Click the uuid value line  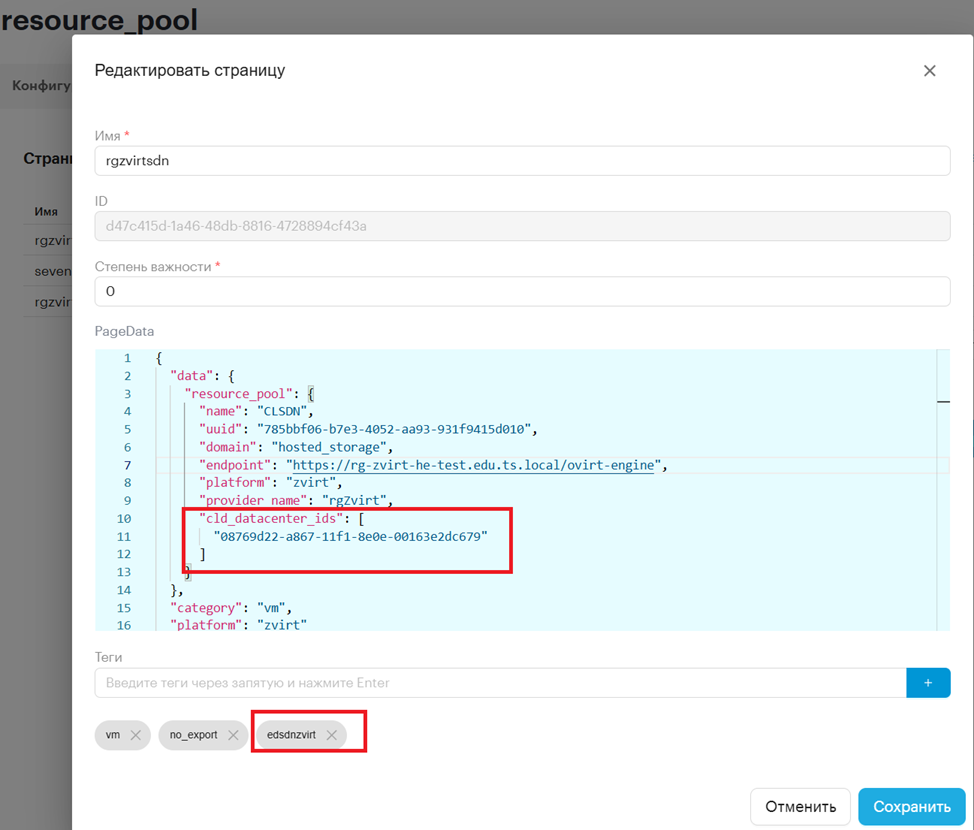pyautogui.click(x=368, y=429)
